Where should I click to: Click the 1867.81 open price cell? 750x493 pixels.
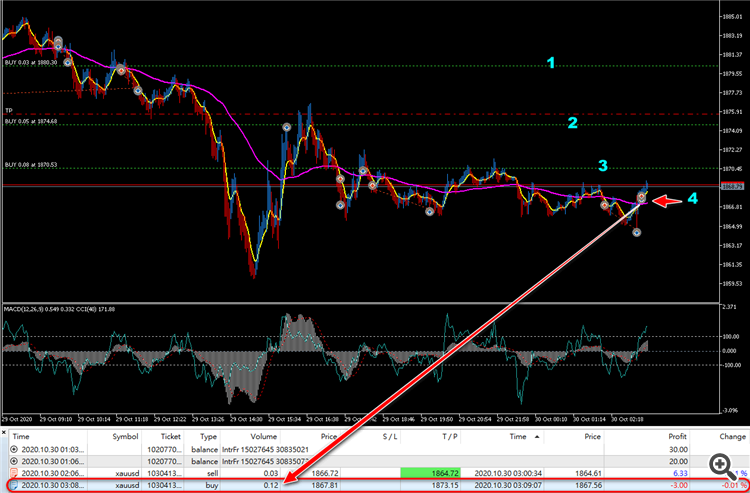click(x=324, y=485)
